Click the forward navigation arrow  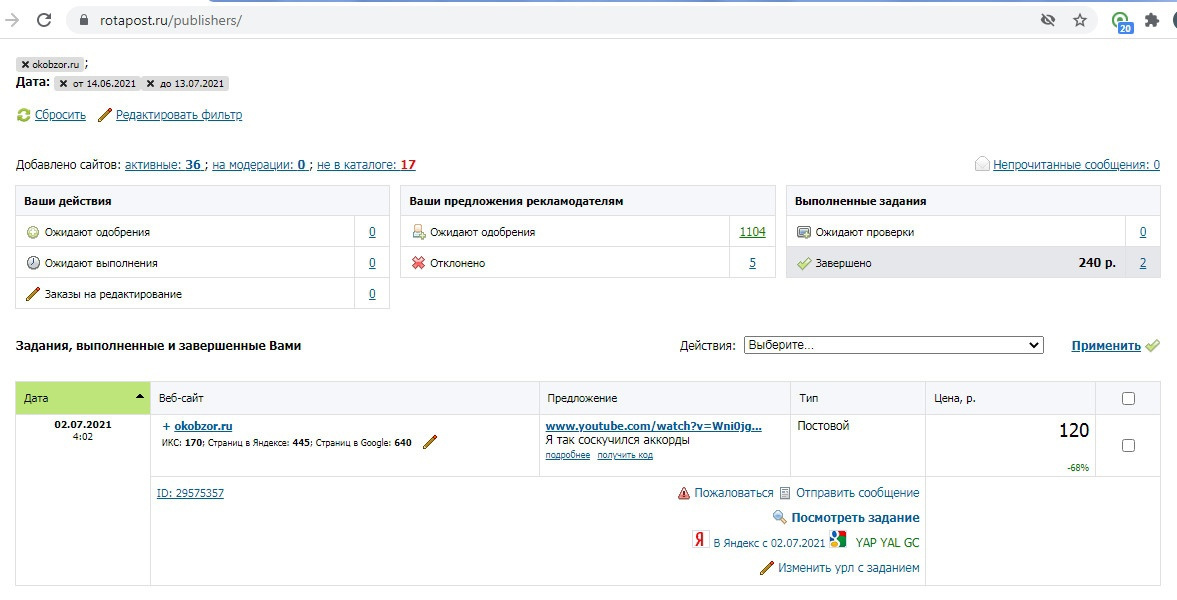tap(12, 20)
